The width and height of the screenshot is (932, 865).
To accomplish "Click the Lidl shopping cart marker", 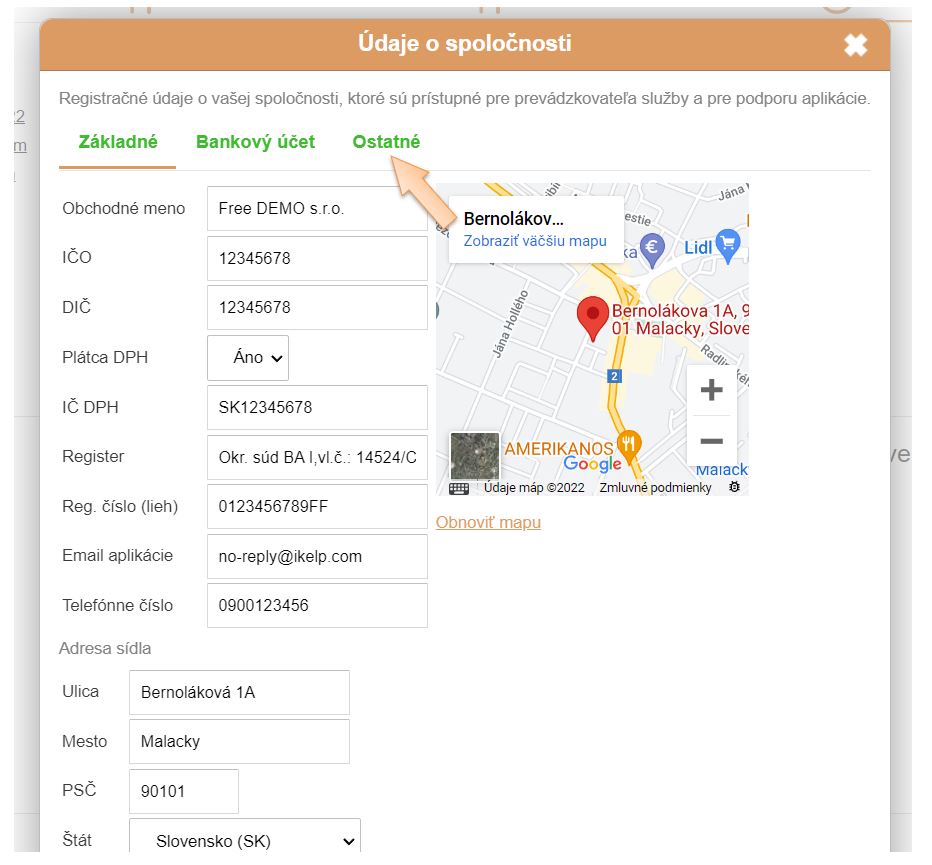I will click(x=728, y=243).
